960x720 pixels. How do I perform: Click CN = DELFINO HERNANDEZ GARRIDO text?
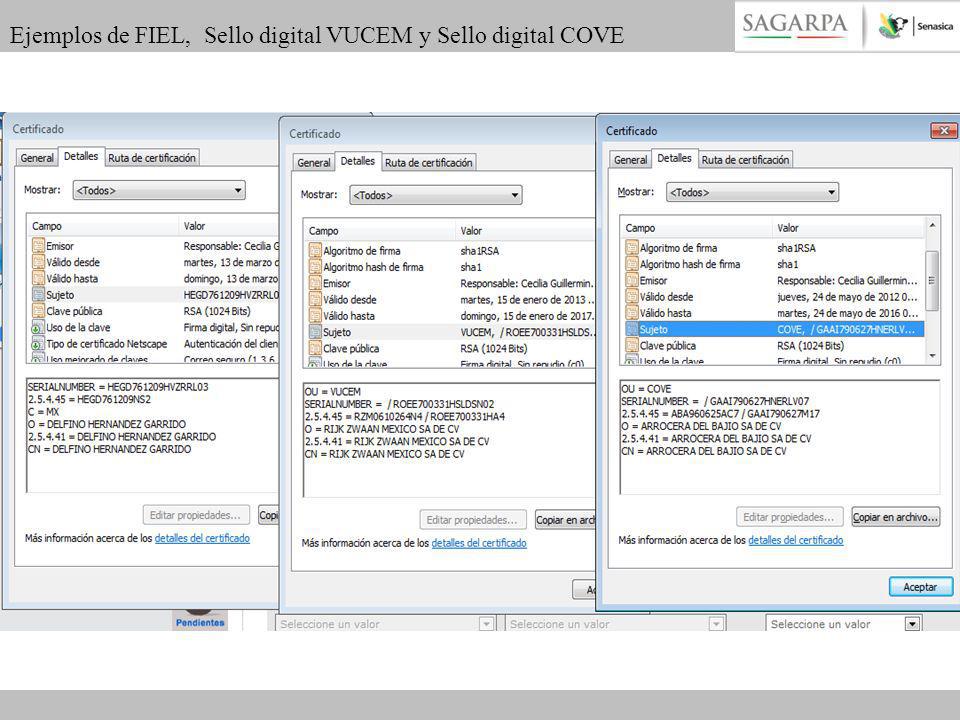pyautogui.click(x=110, y=449)
